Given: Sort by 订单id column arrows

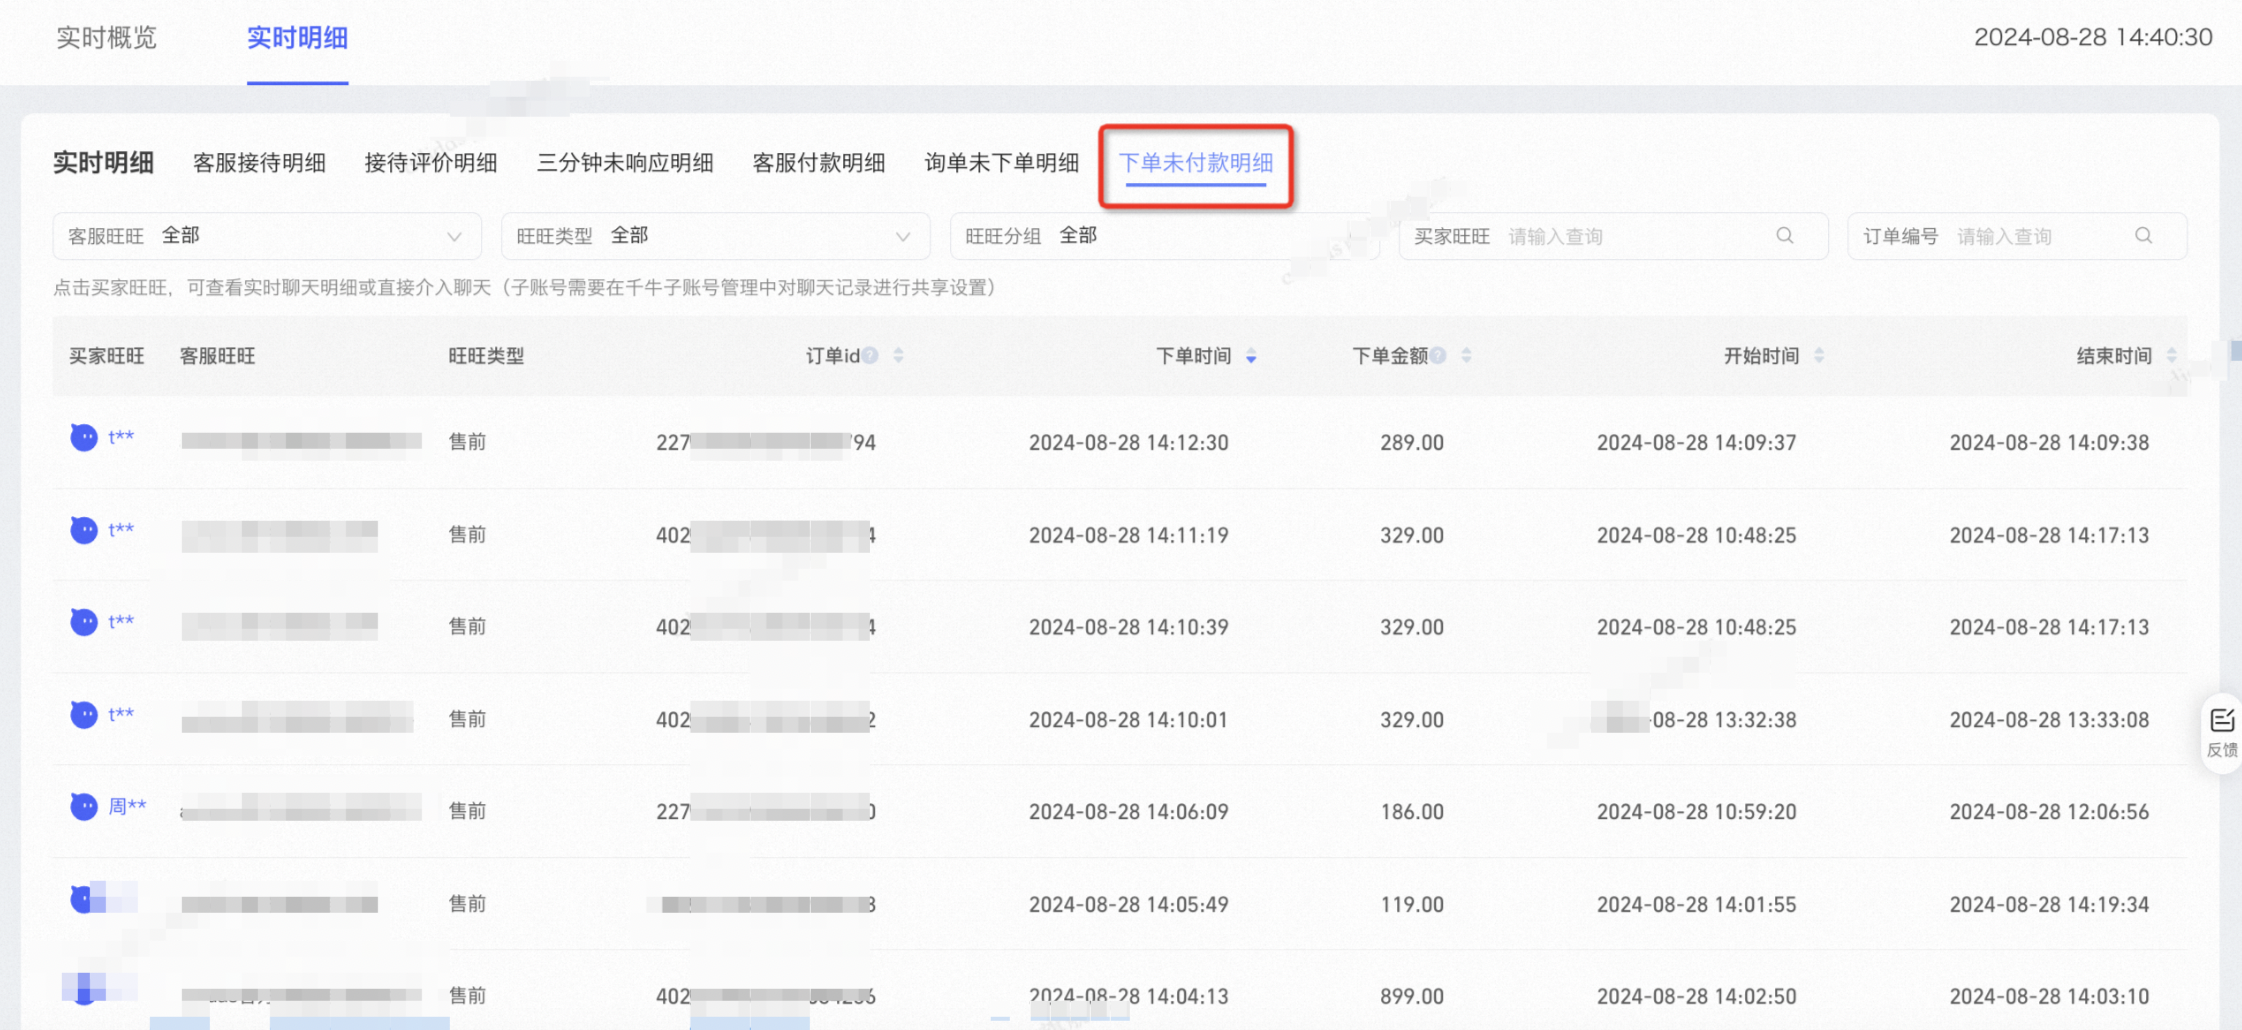Looking at the screenshot, I should (899, 356).
